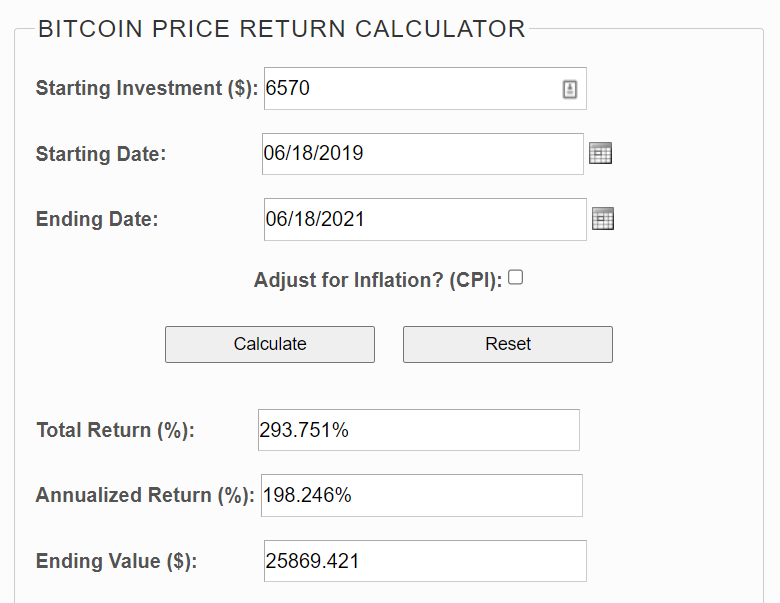Click the Adjust for Inflation? (CPI) label

coord(378,281)
